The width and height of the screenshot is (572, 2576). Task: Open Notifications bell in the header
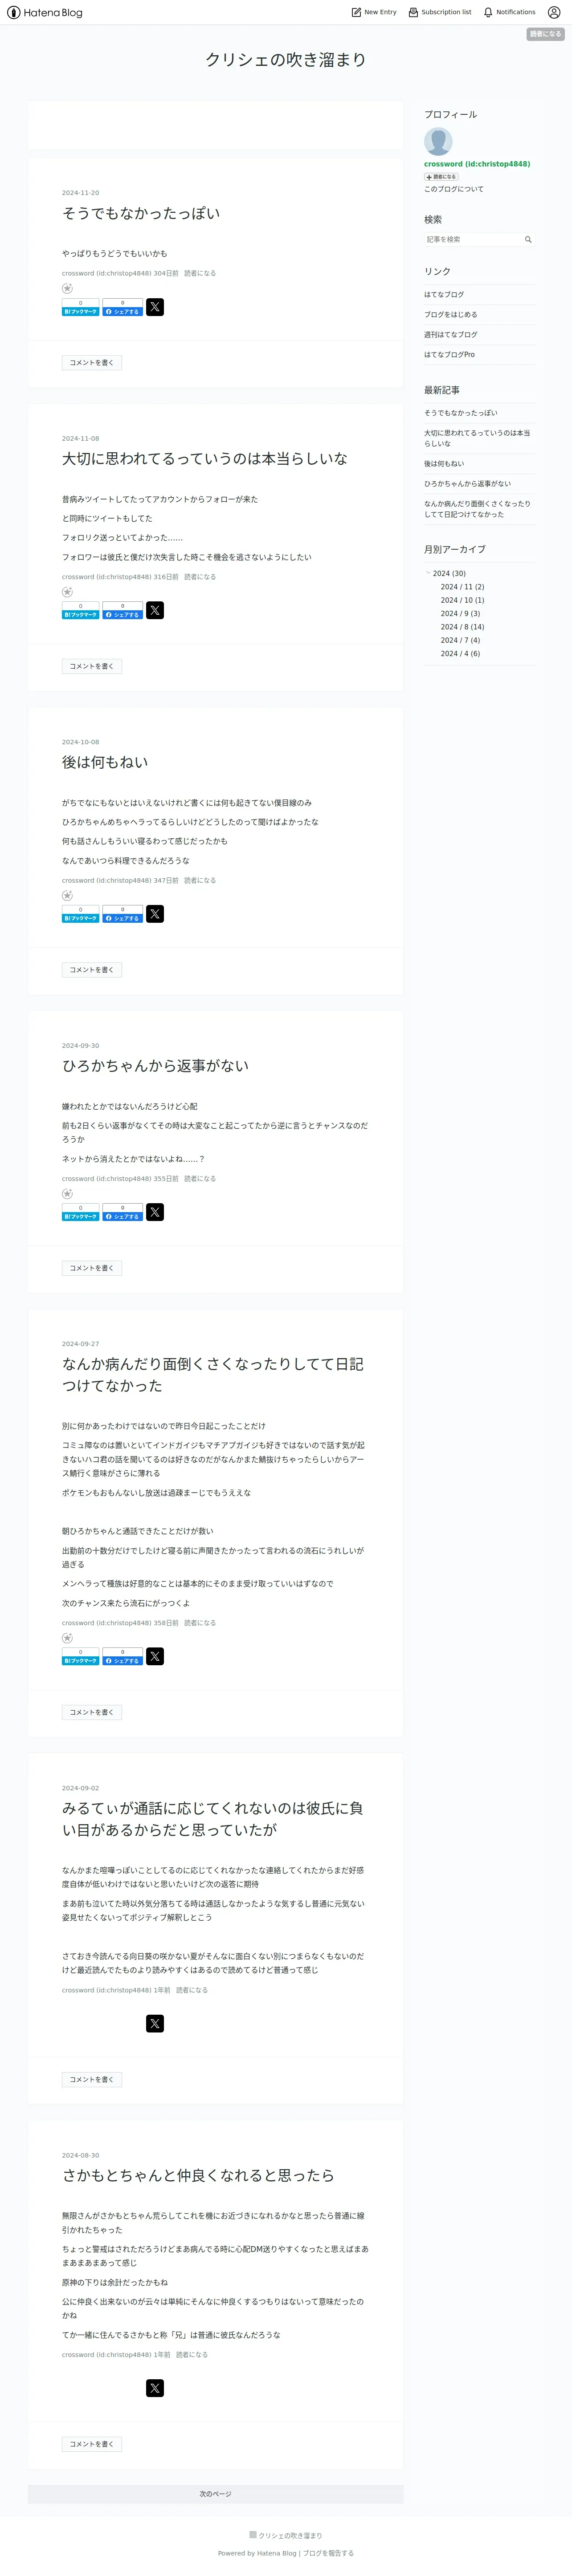509,12
